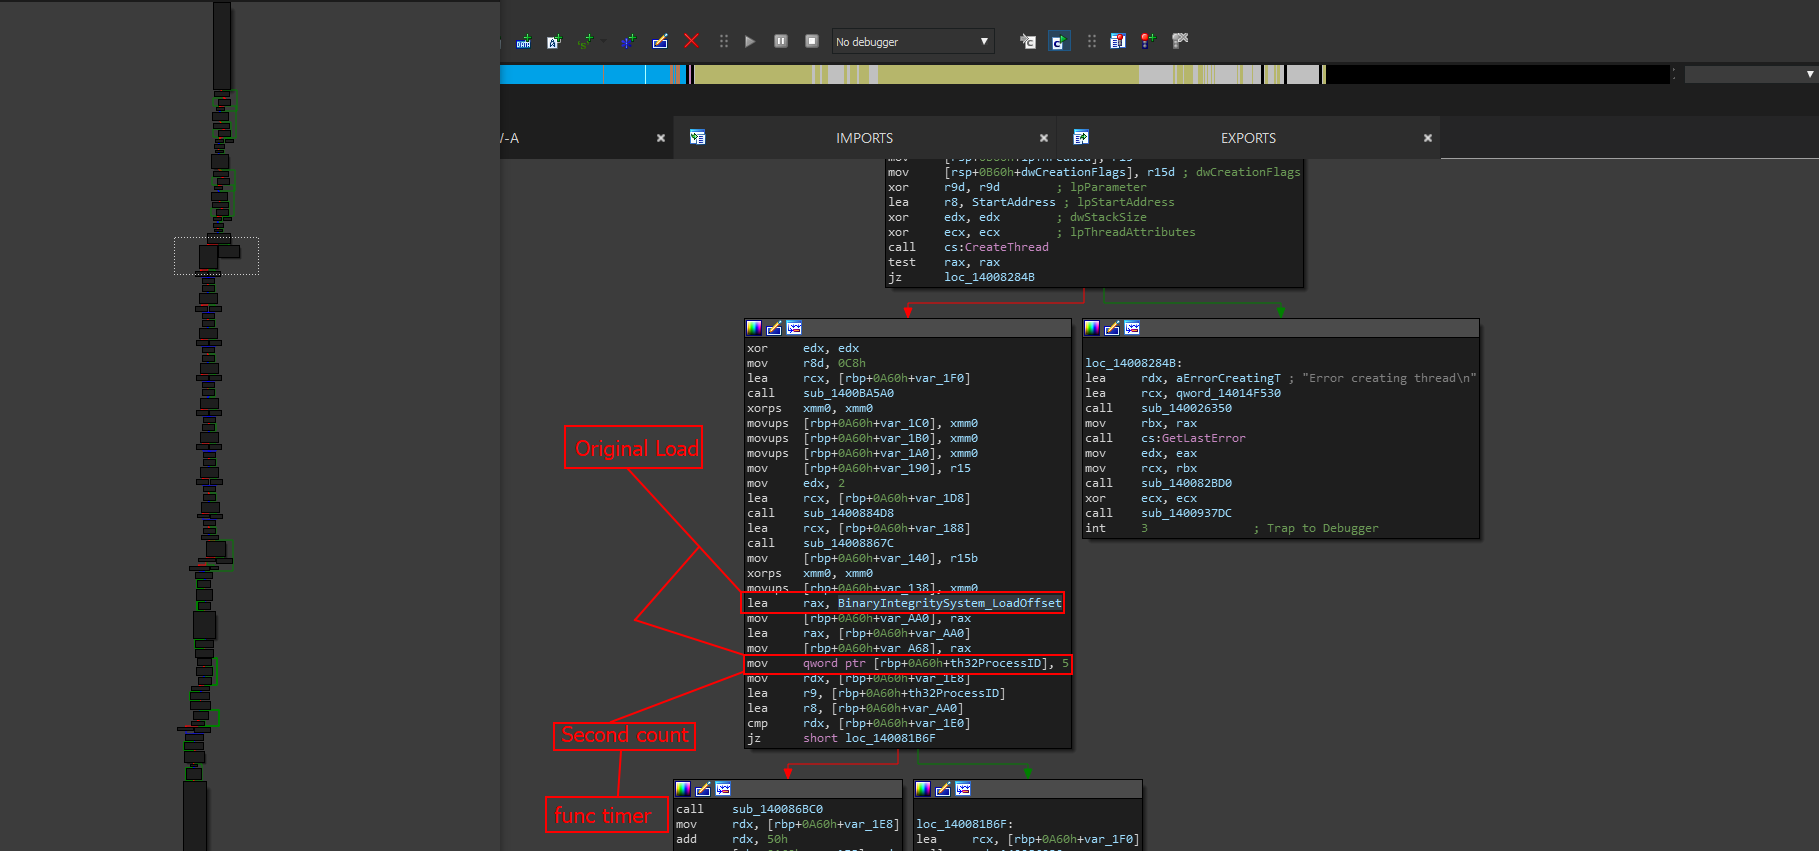The image size is (1819, 851).
Task: Click the convert-to-data toolbar icon
Action: 523,42
